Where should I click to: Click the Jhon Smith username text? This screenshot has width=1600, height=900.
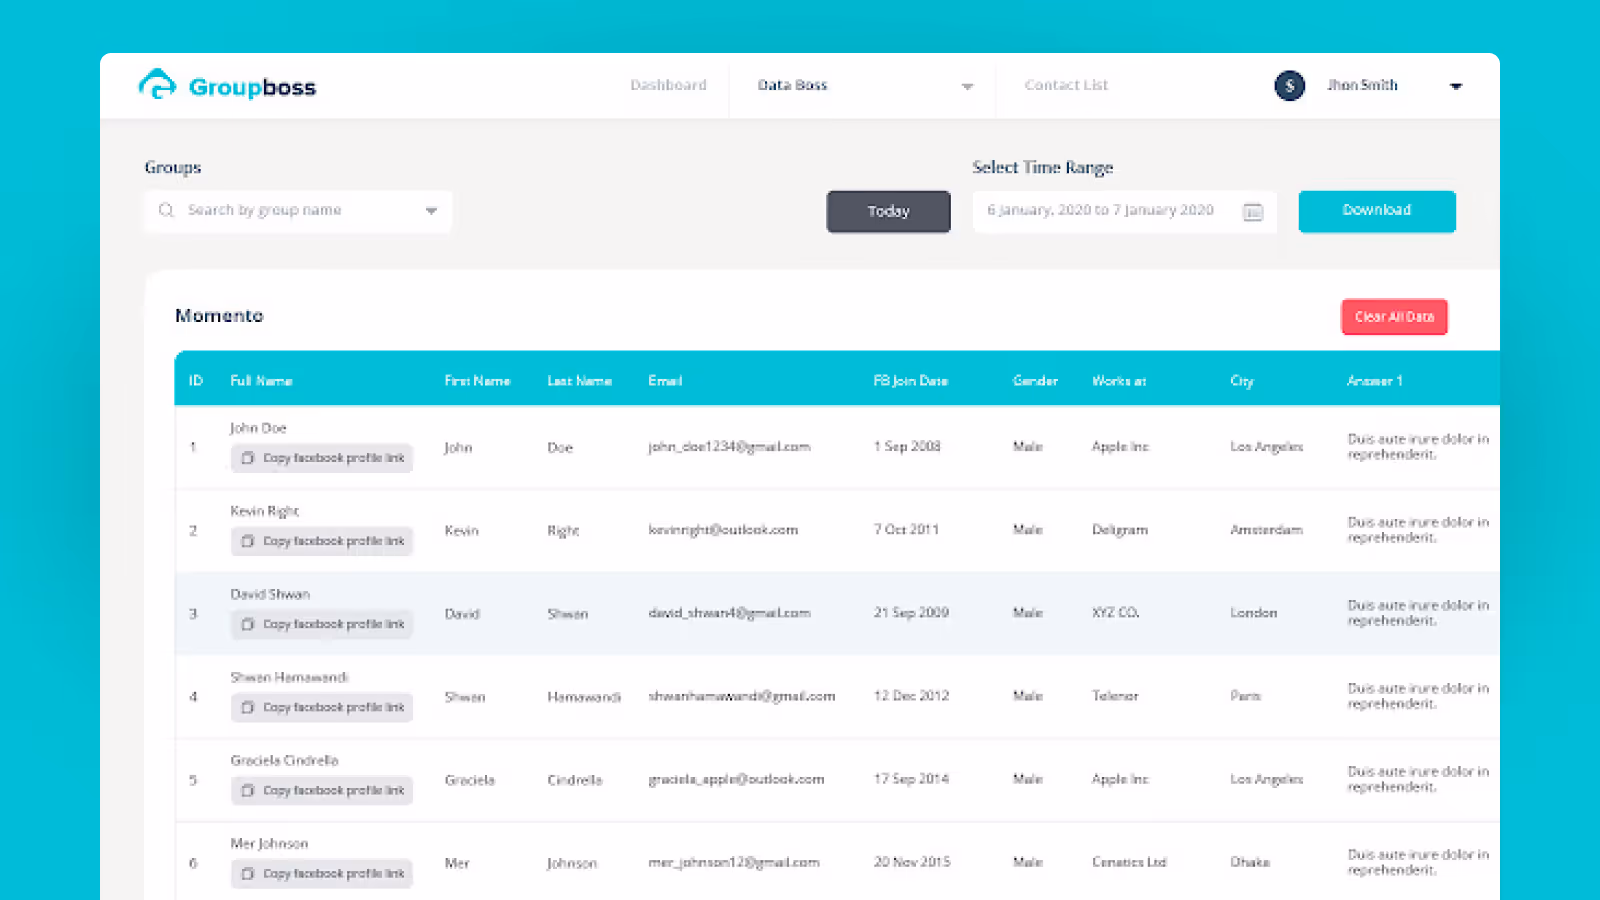click(x=1362, y=85)
